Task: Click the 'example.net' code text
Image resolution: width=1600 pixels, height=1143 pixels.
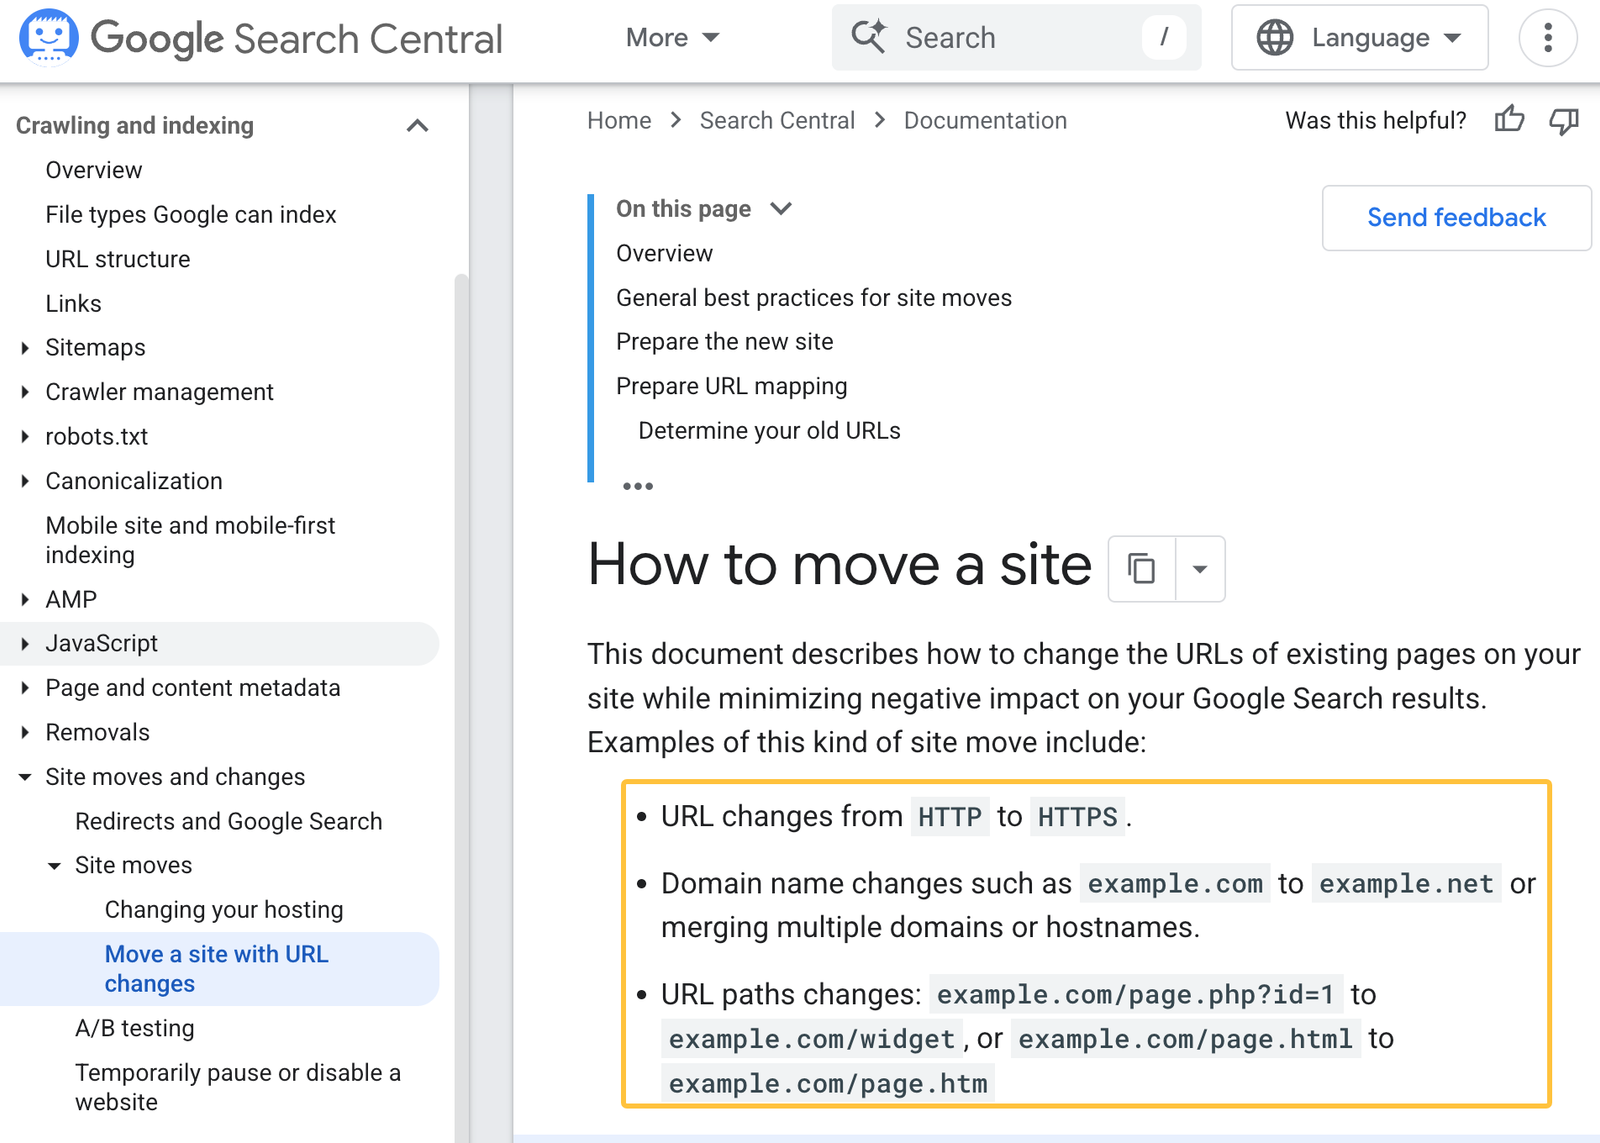Action: pyautogui.click(x=1406, y=884)
